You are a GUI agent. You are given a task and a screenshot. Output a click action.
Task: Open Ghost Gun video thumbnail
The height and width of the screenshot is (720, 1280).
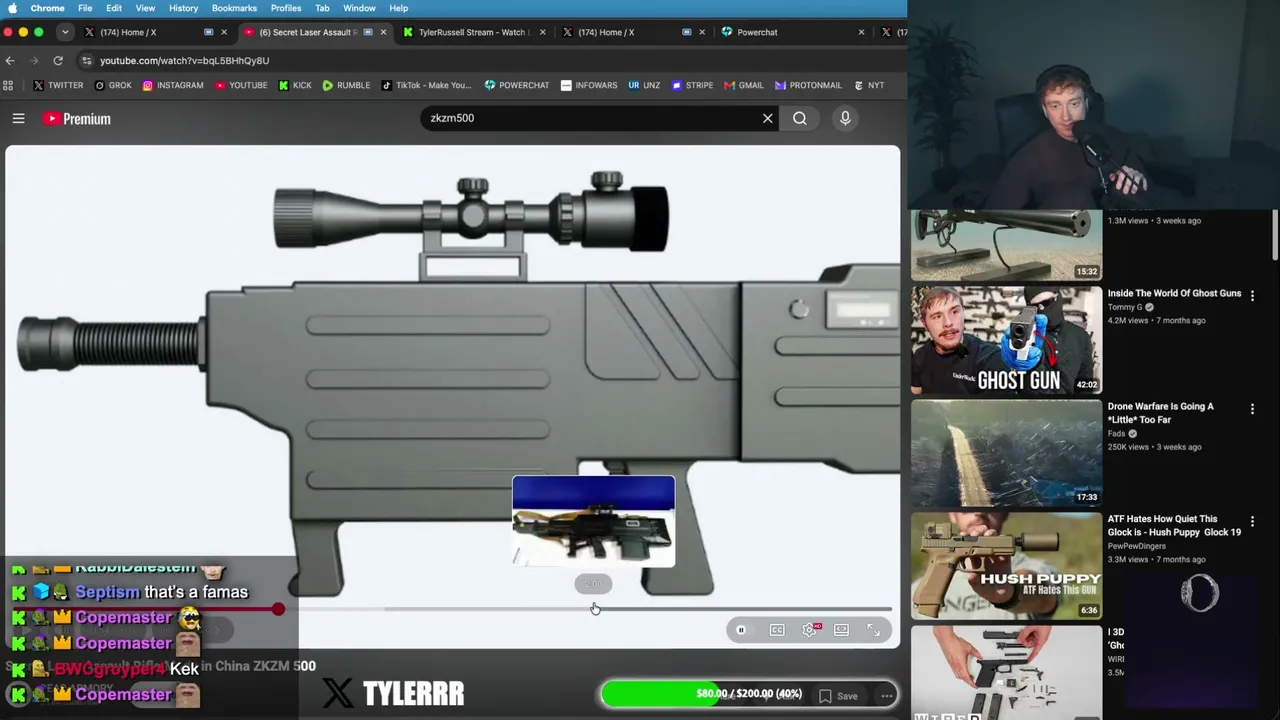(1006, 340)
